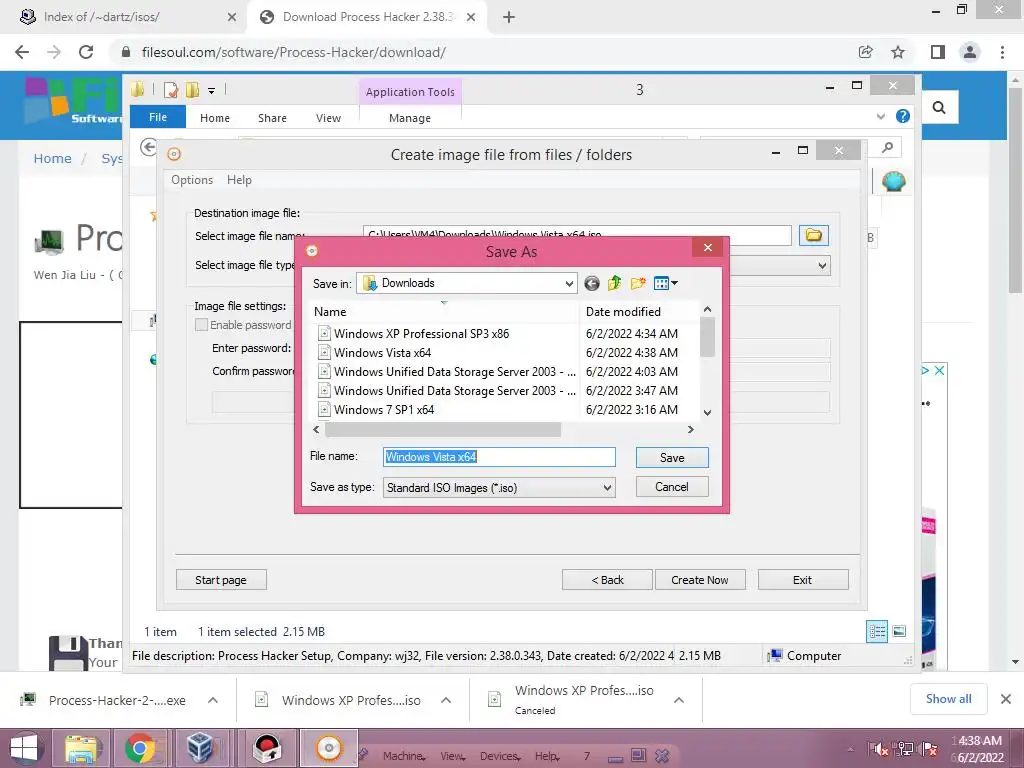The height and width of the screenshot is (768, 1024).
Task: Click Save button in Save As dialog
Action: pyautogui.click(x=672, y=458)
